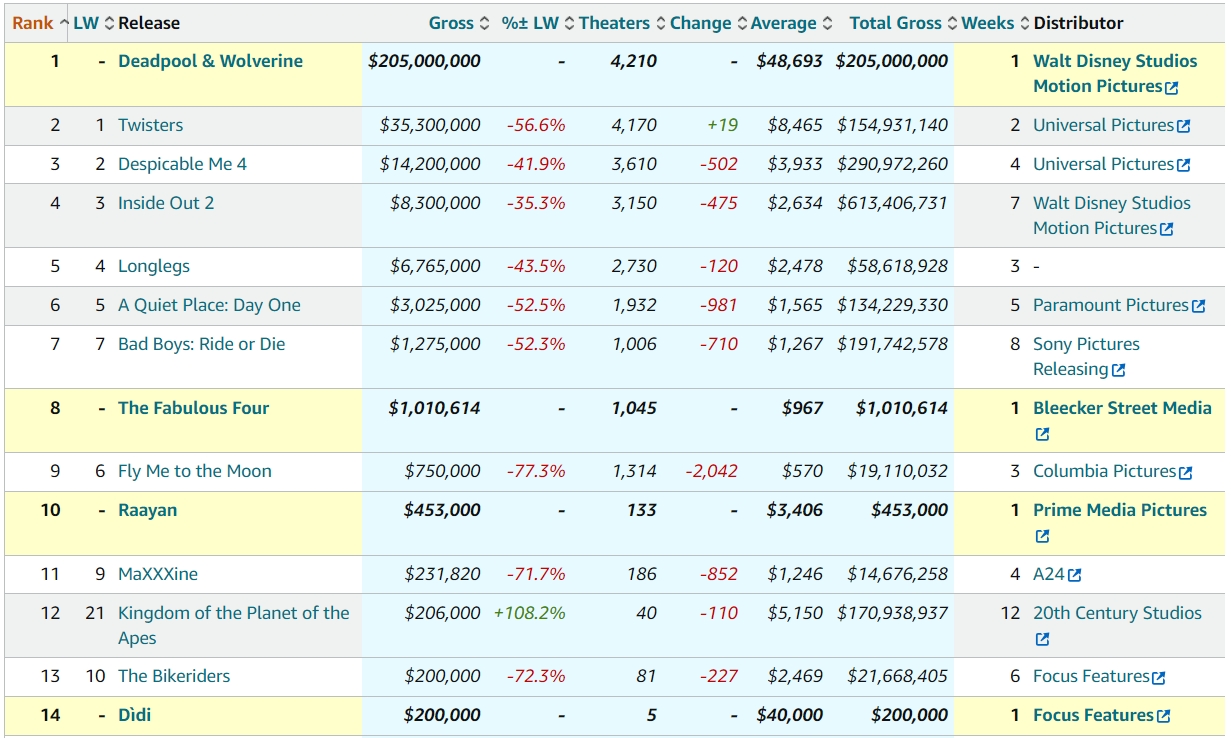Select the $134,229,330 total gross value
The width and height of the screenshot is (1231, 738).
pos(892,305)
